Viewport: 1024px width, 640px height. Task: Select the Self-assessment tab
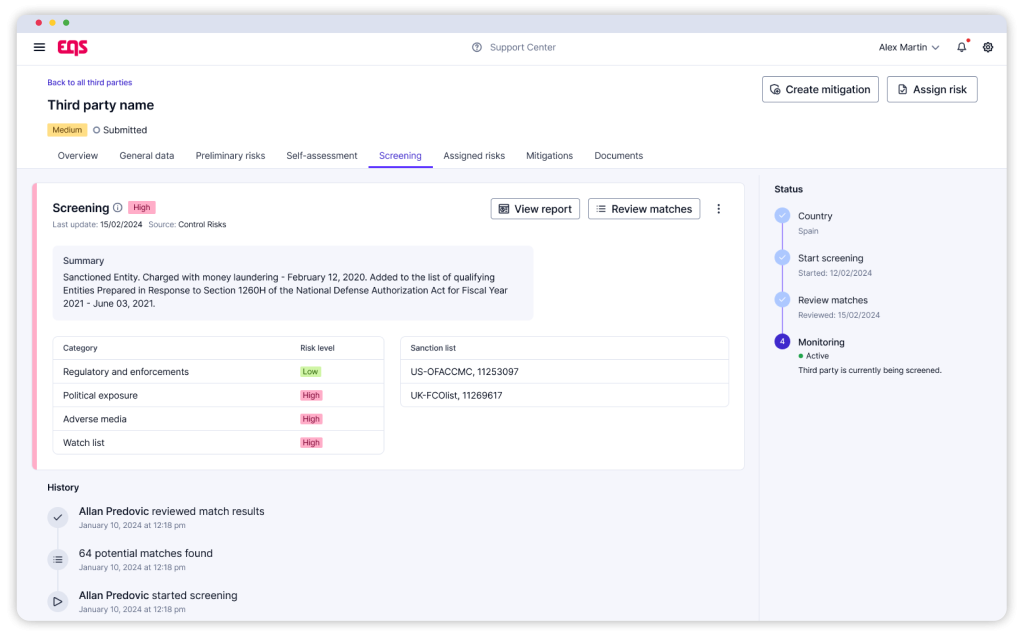pyautogui.click(x=322, y=156)
